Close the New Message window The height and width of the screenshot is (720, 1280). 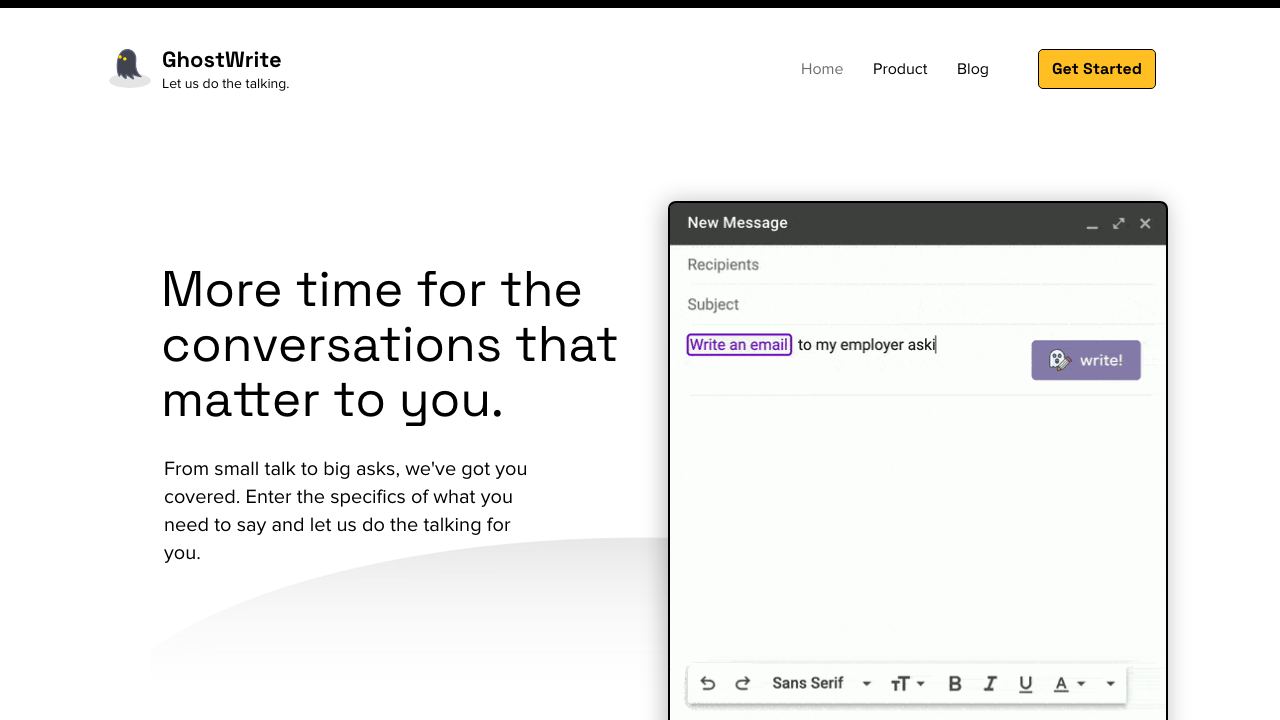1145,223
